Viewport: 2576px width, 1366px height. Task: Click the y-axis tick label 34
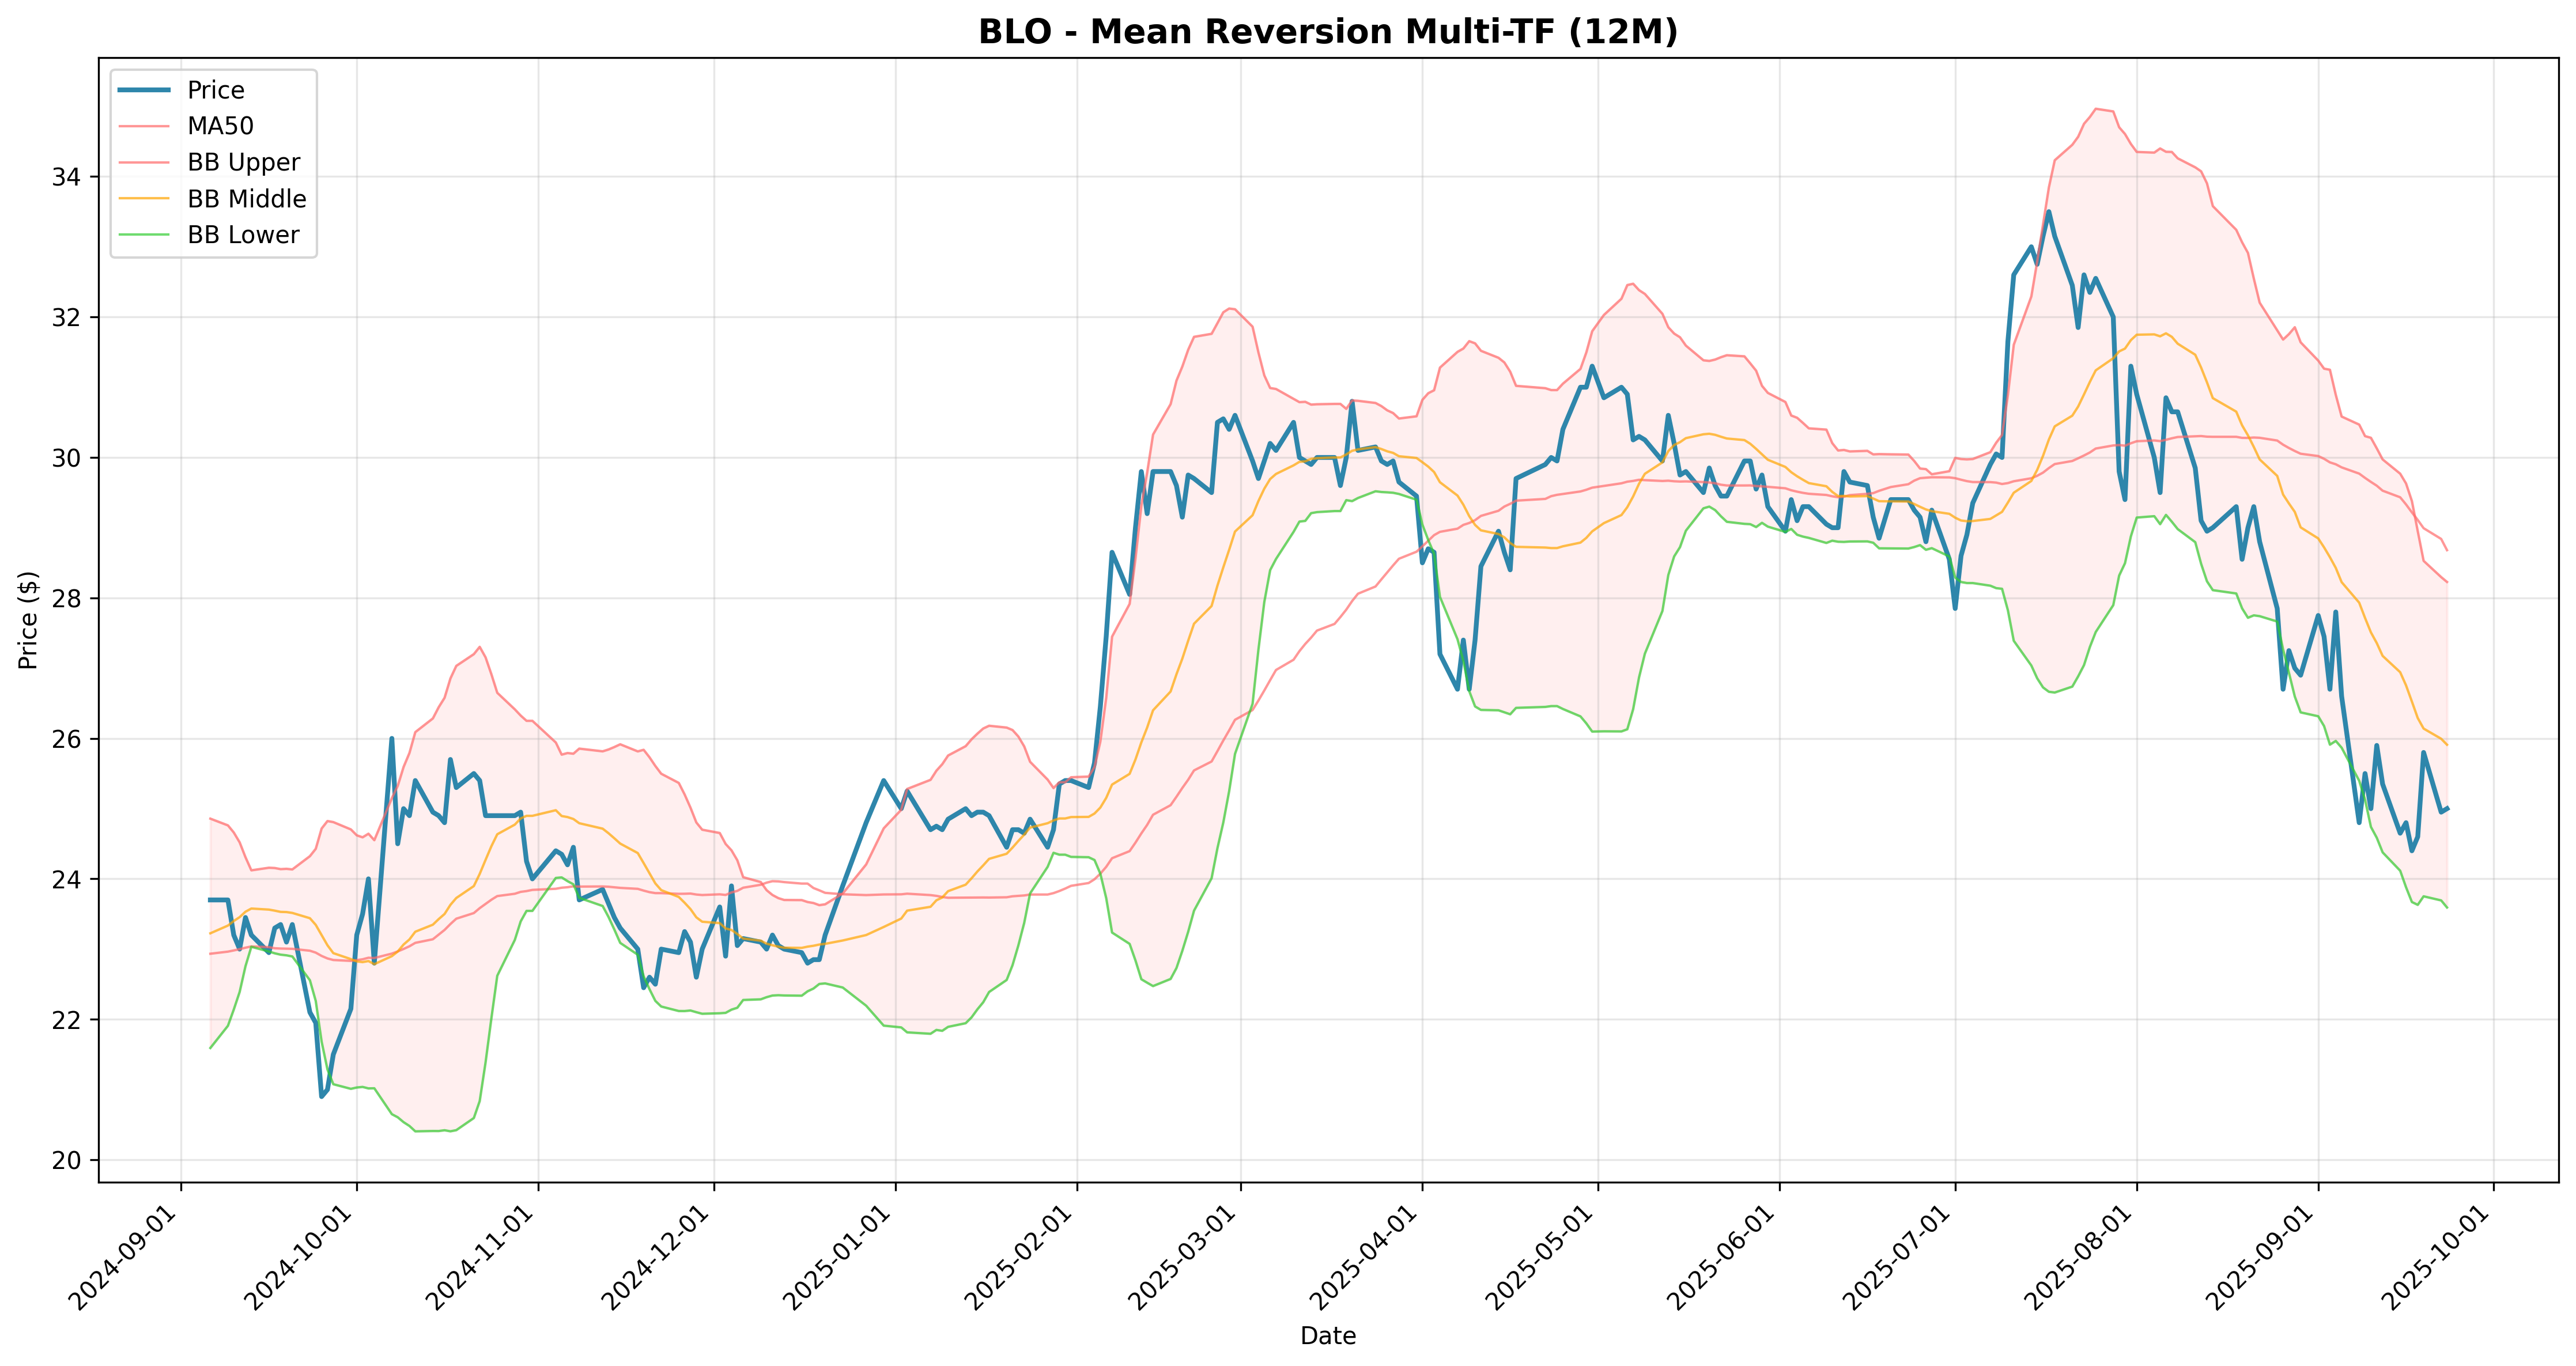pos(67,177)
